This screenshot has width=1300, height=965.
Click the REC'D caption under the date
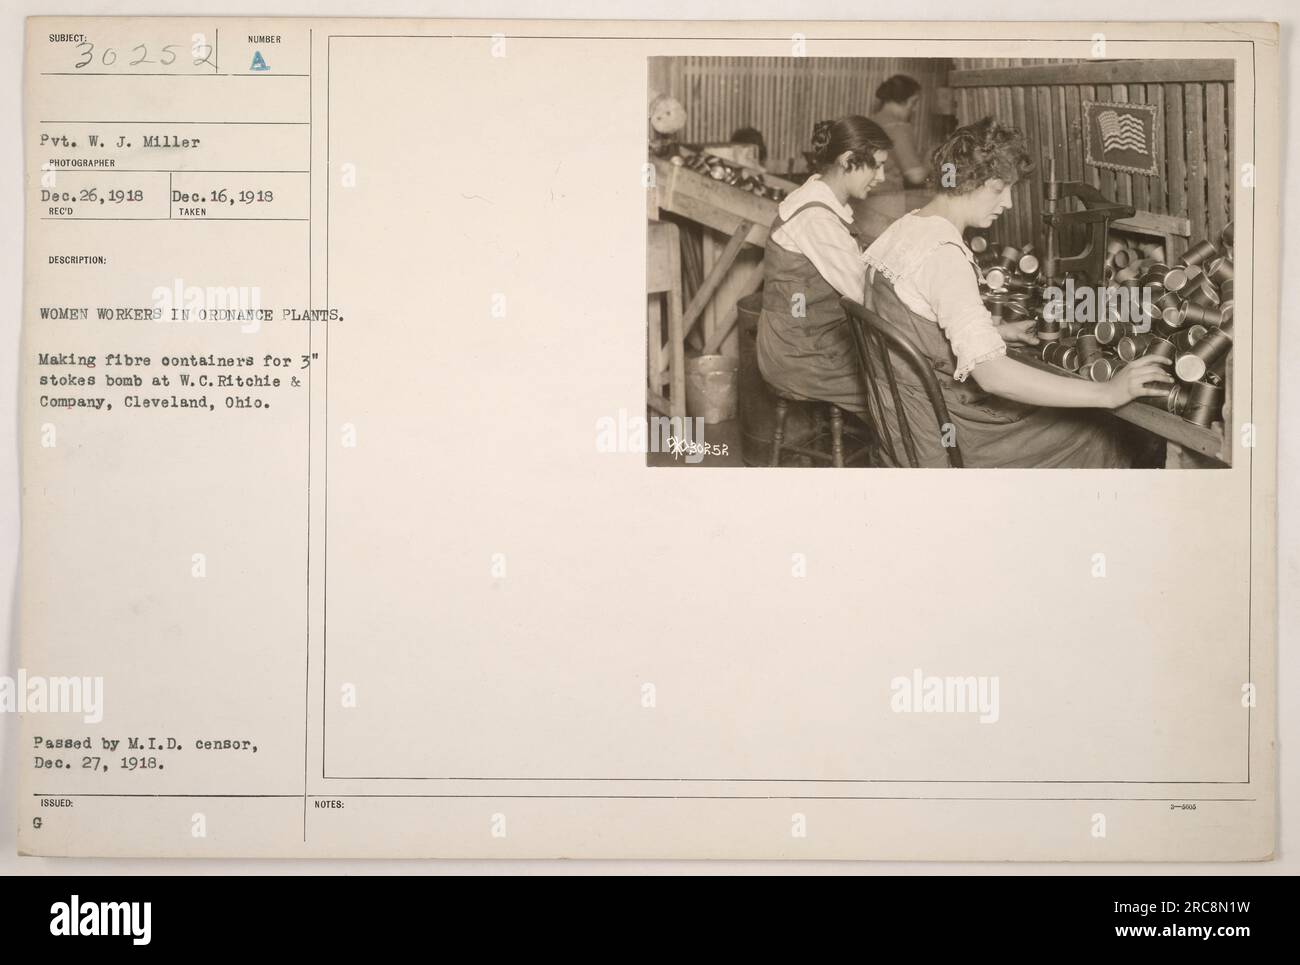click(x=62, y=213)
